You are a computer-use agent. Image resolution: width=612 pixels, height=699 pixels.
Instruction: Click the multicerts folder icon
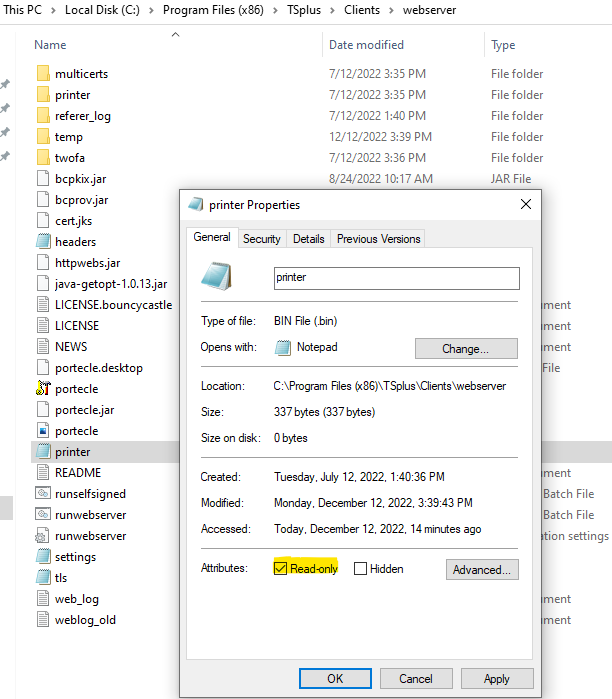pos(43,74)
